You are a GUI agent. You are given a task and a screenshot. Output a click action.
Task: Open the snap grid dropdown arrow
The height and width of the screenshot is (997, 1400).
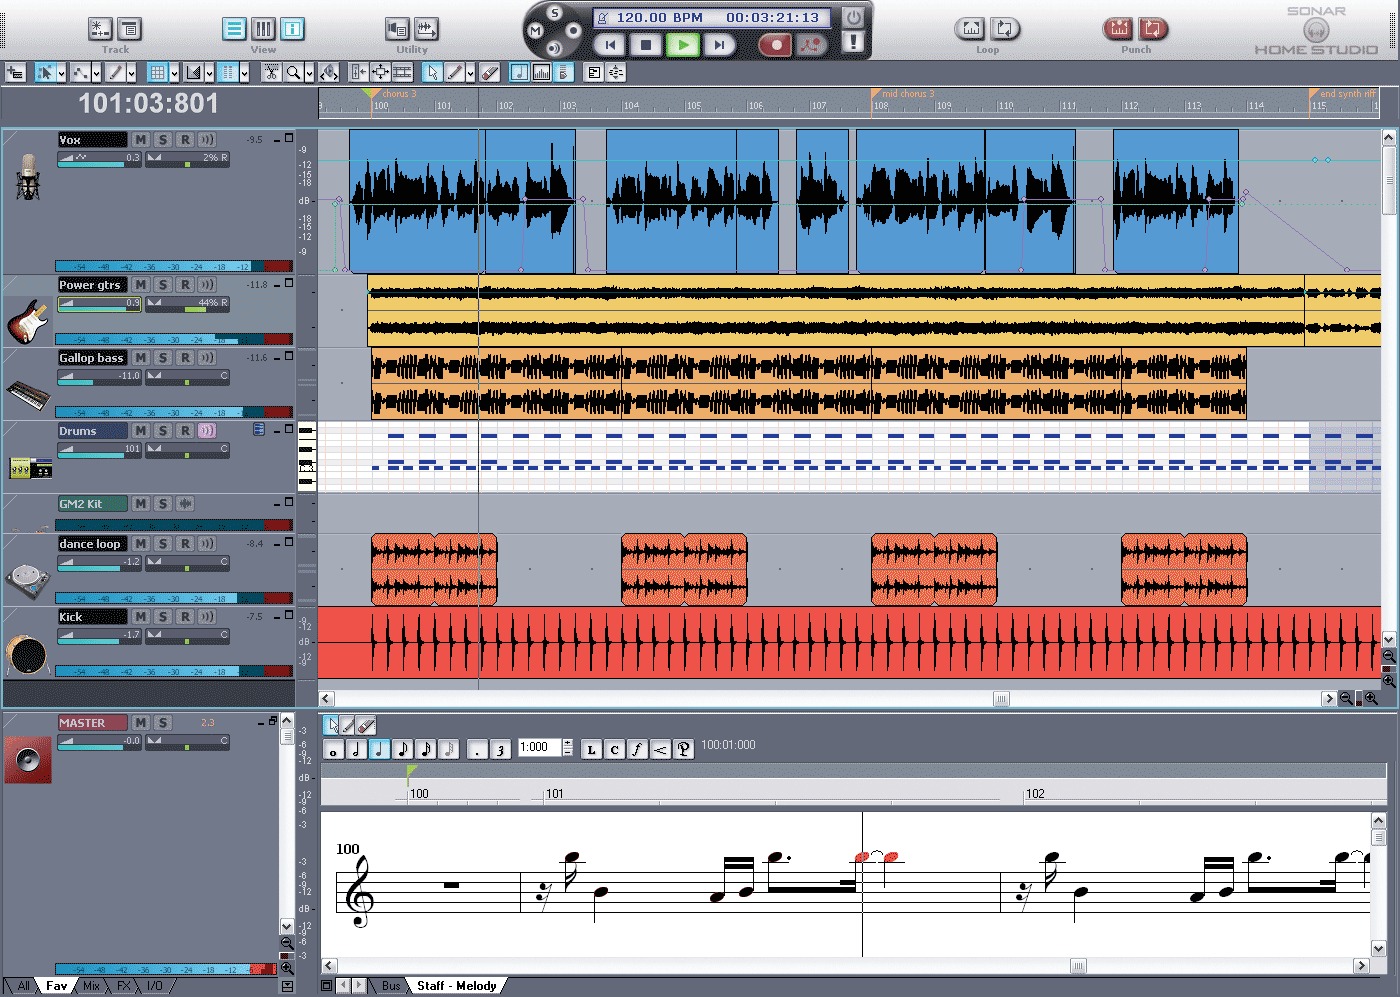point(174,72)
